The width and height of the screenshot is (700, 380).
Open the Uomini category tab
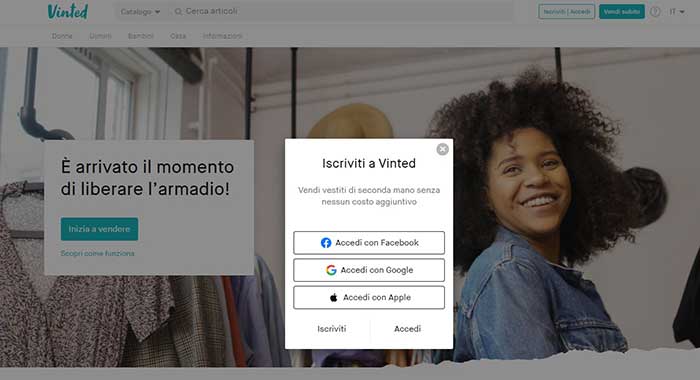coord(100,36)
